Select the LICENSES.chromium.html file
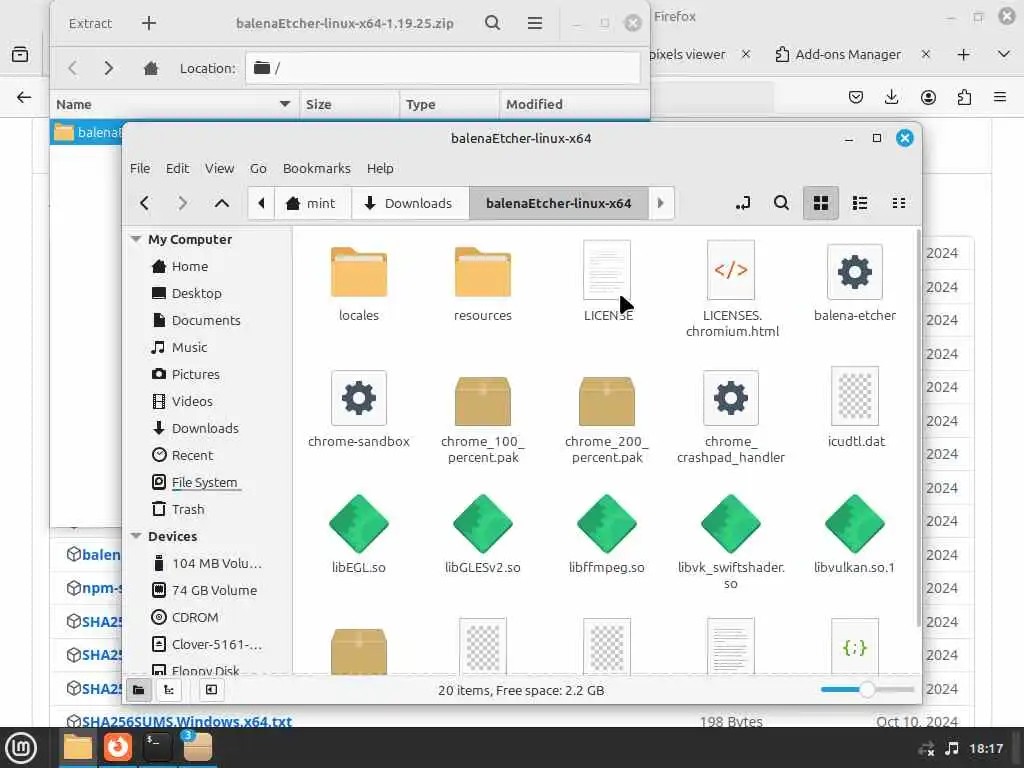This screenshot has height=768, width=1024. [x=731, y=289]
